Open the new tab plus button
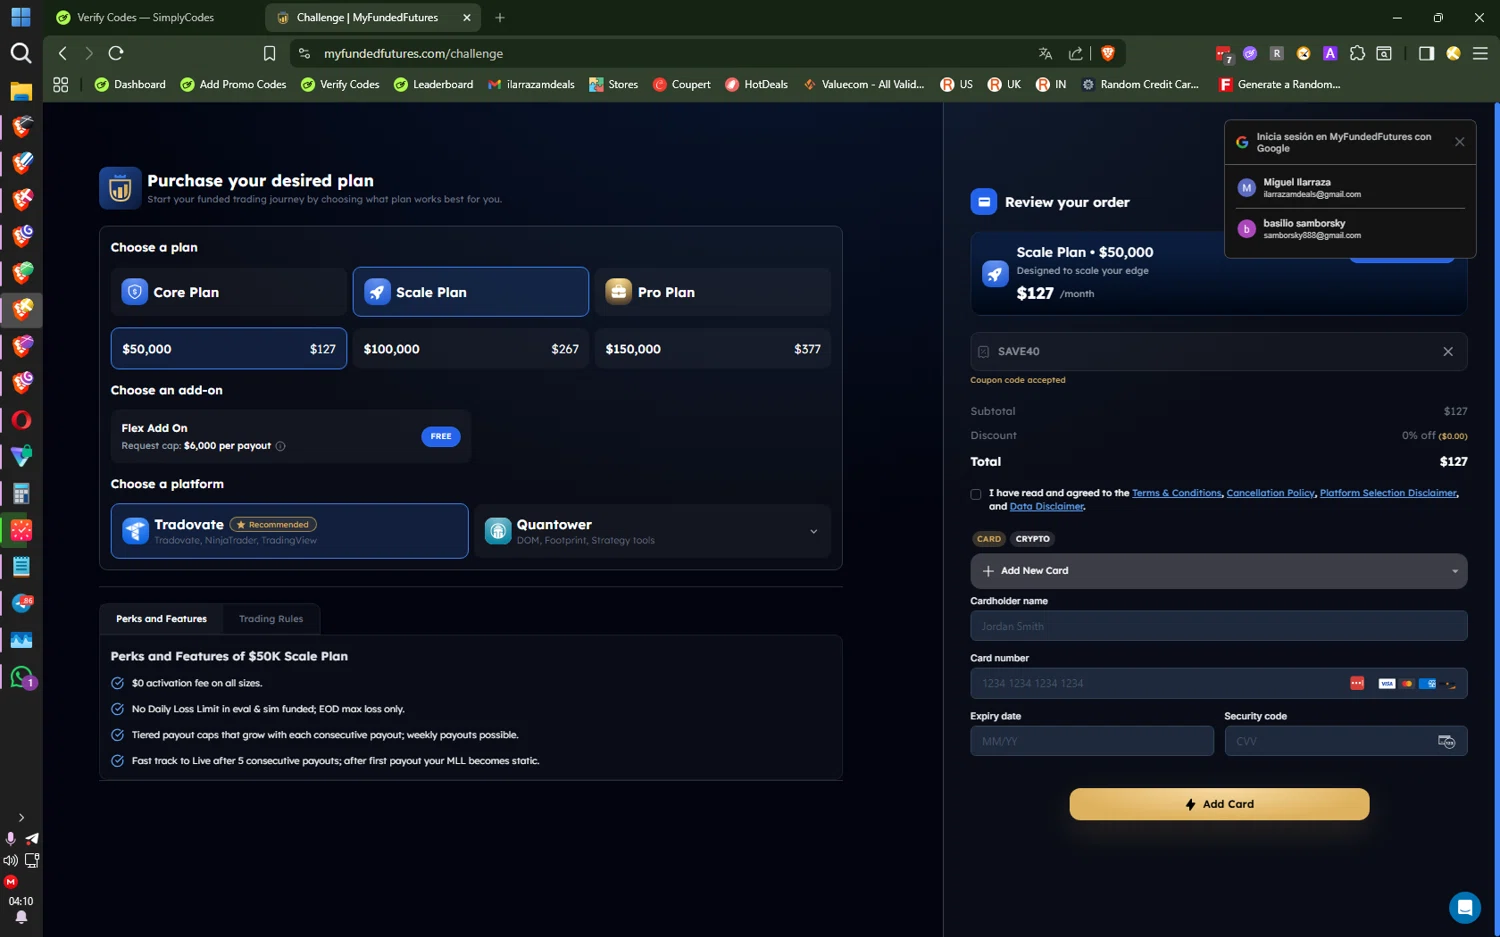1500x937 pixels. coord(500,17)
